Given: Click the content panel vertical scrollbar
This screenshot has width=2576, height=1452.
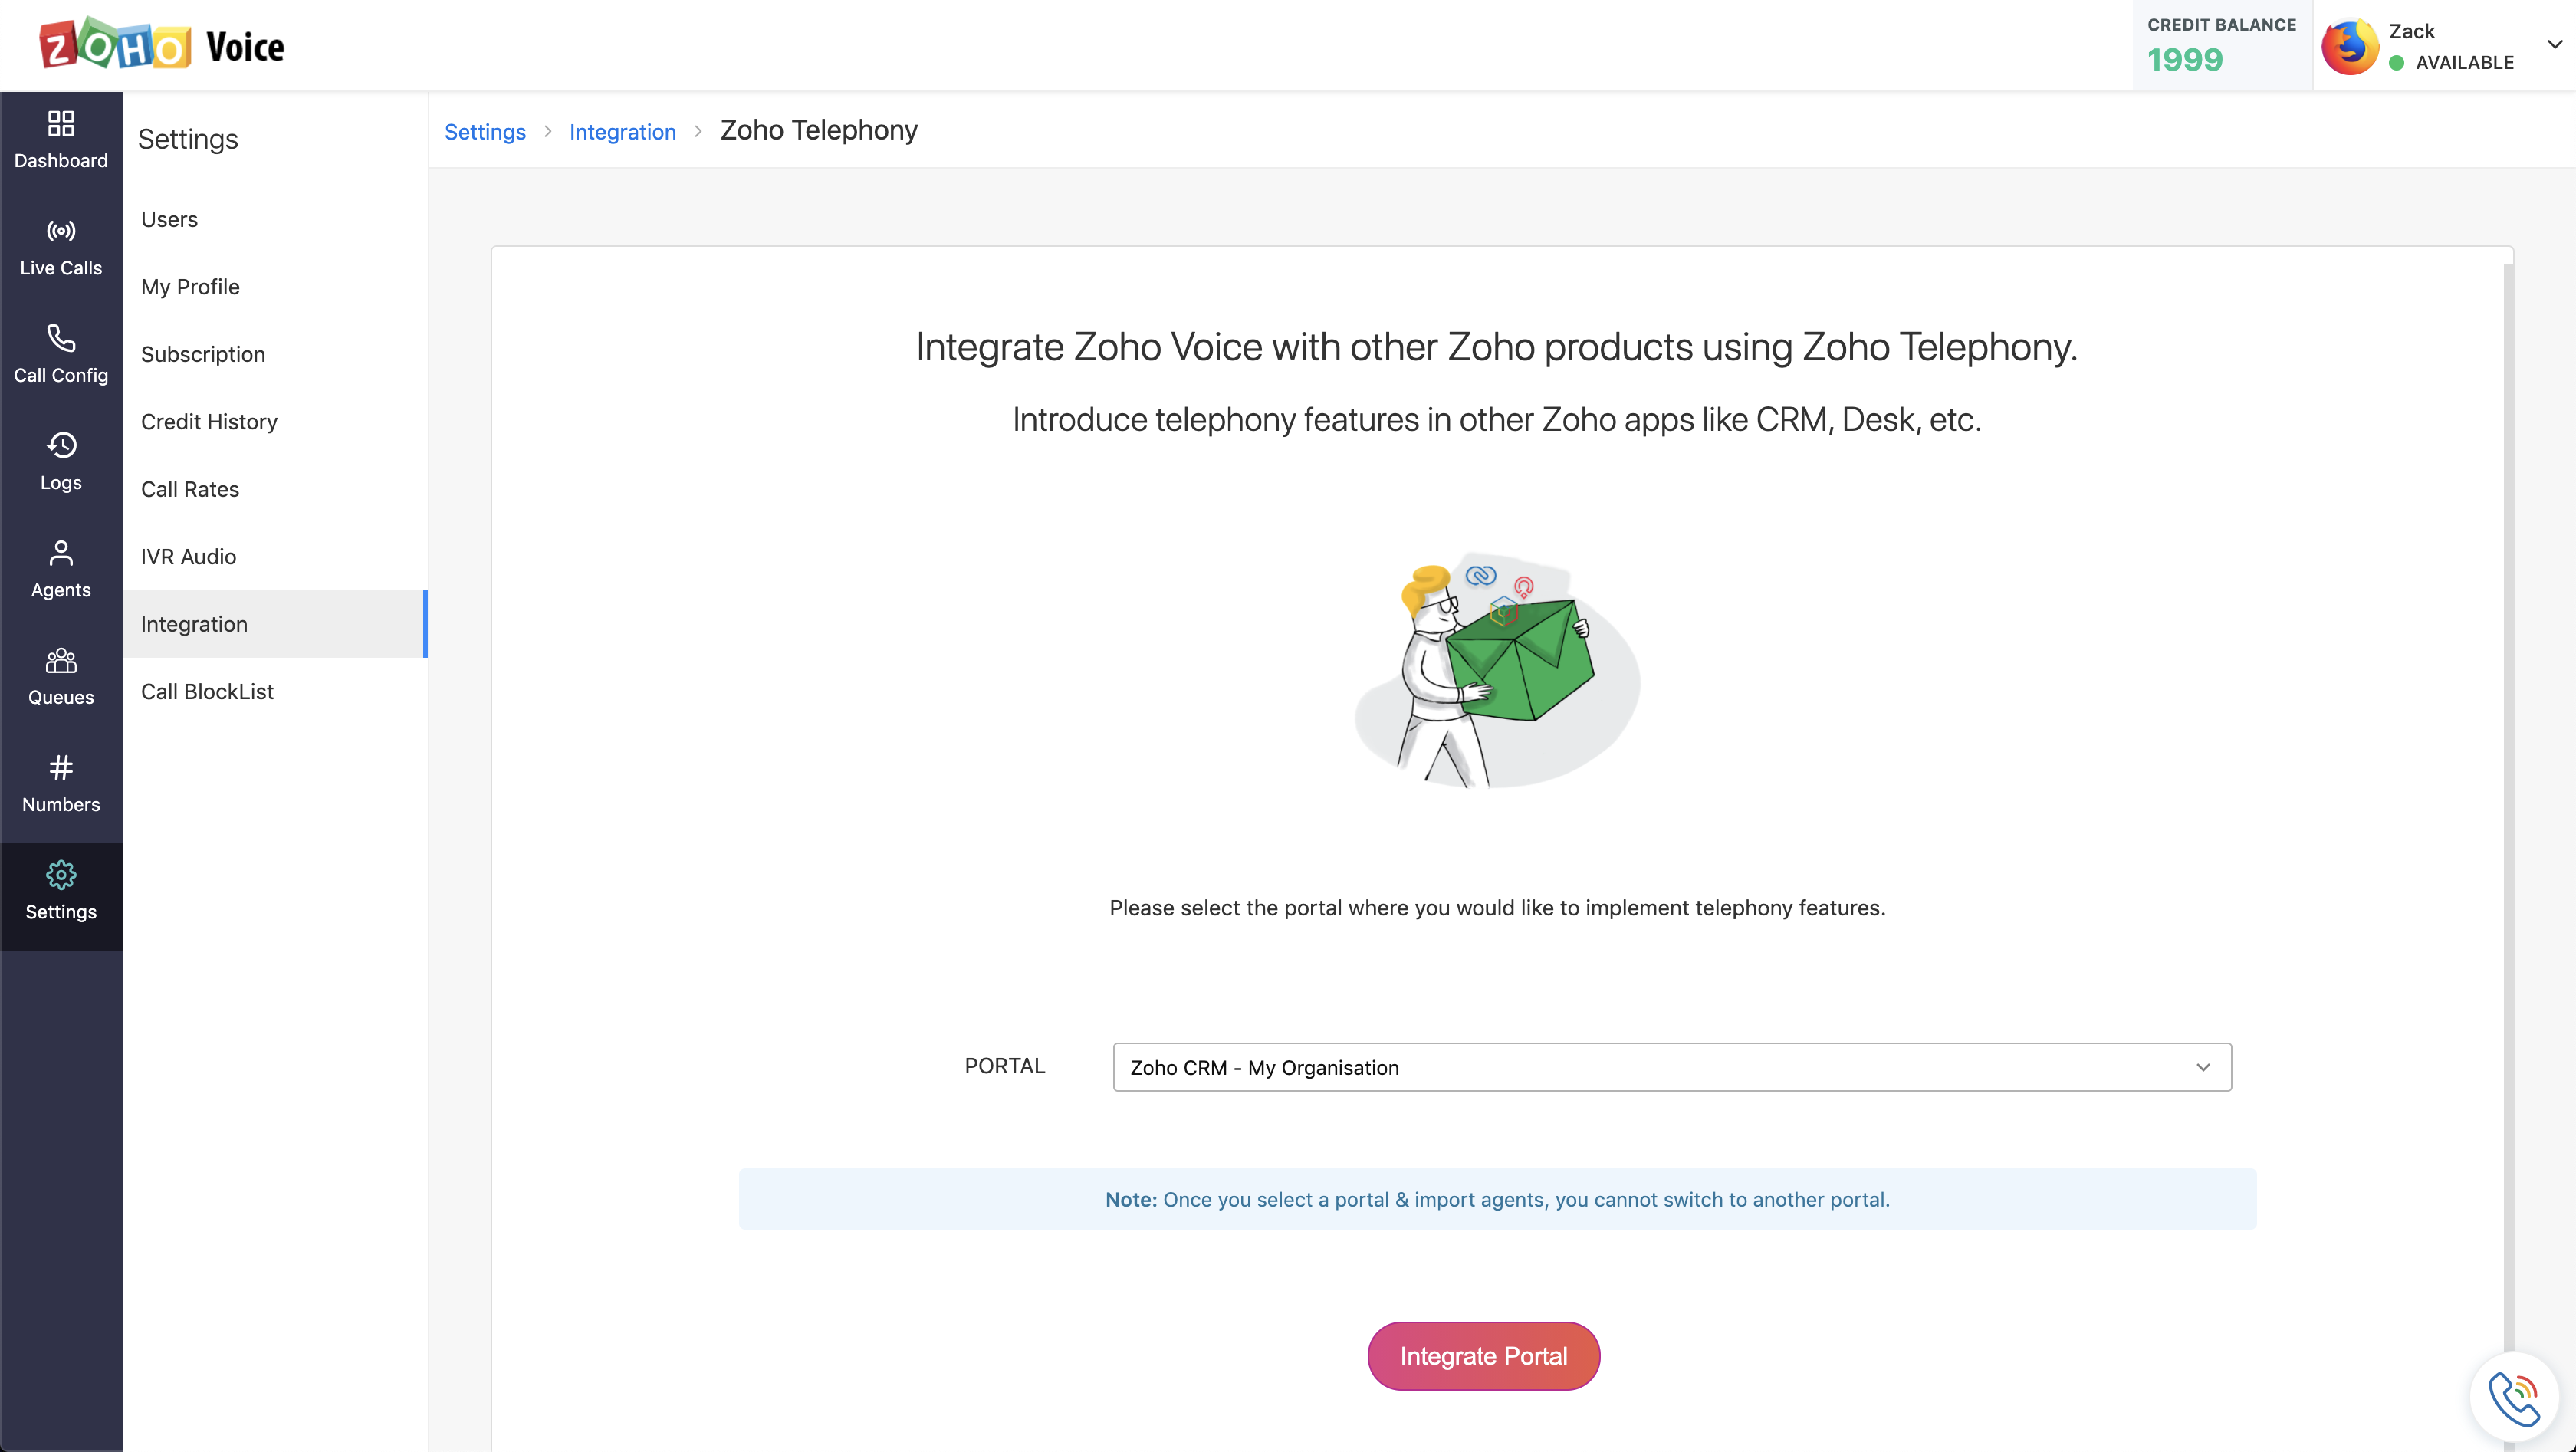Looking at the screenshot, I should pos(2508,800).
